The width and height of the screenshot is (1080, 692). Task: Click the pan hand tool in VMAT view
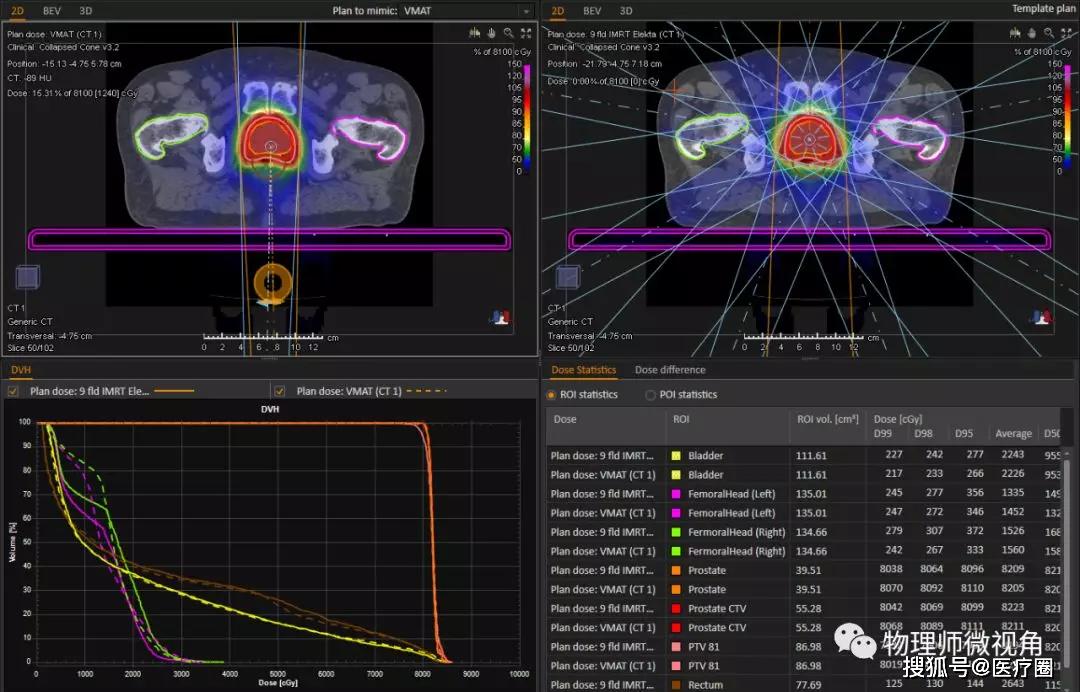[x=492, y=33]
